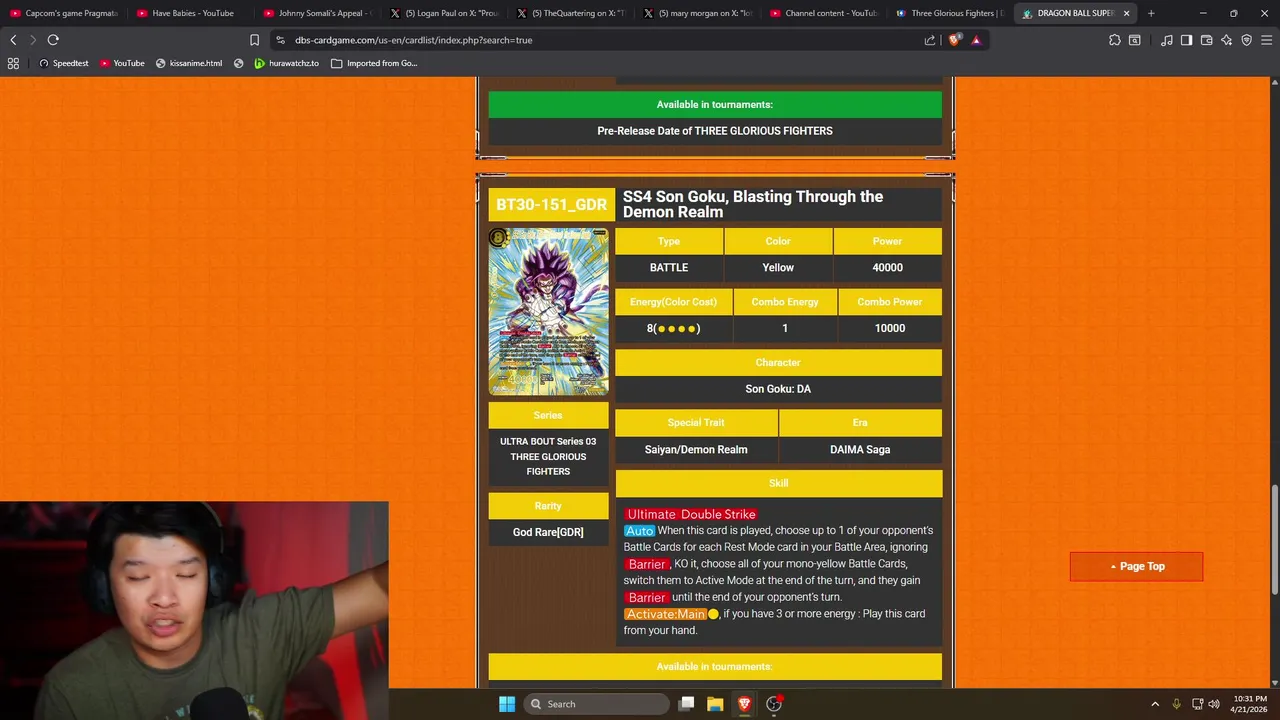
Task: Switch to Have Babies - YouTube tab
Action: tap(190, 13)
